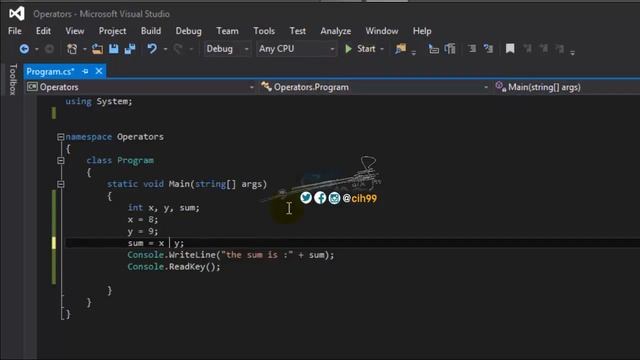Open the Undo history dropdown arrow
Screen dimensions: 640x360
pos(165,49)
